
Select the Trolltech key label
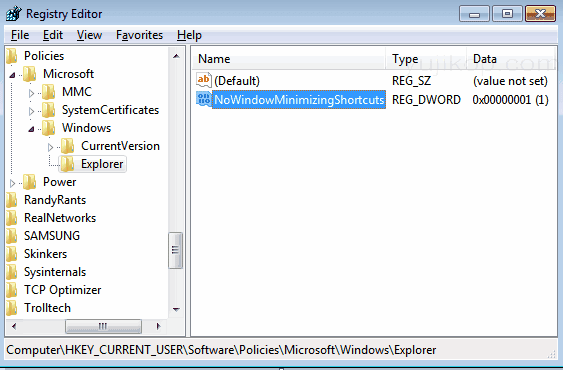[x=47, y=308]
